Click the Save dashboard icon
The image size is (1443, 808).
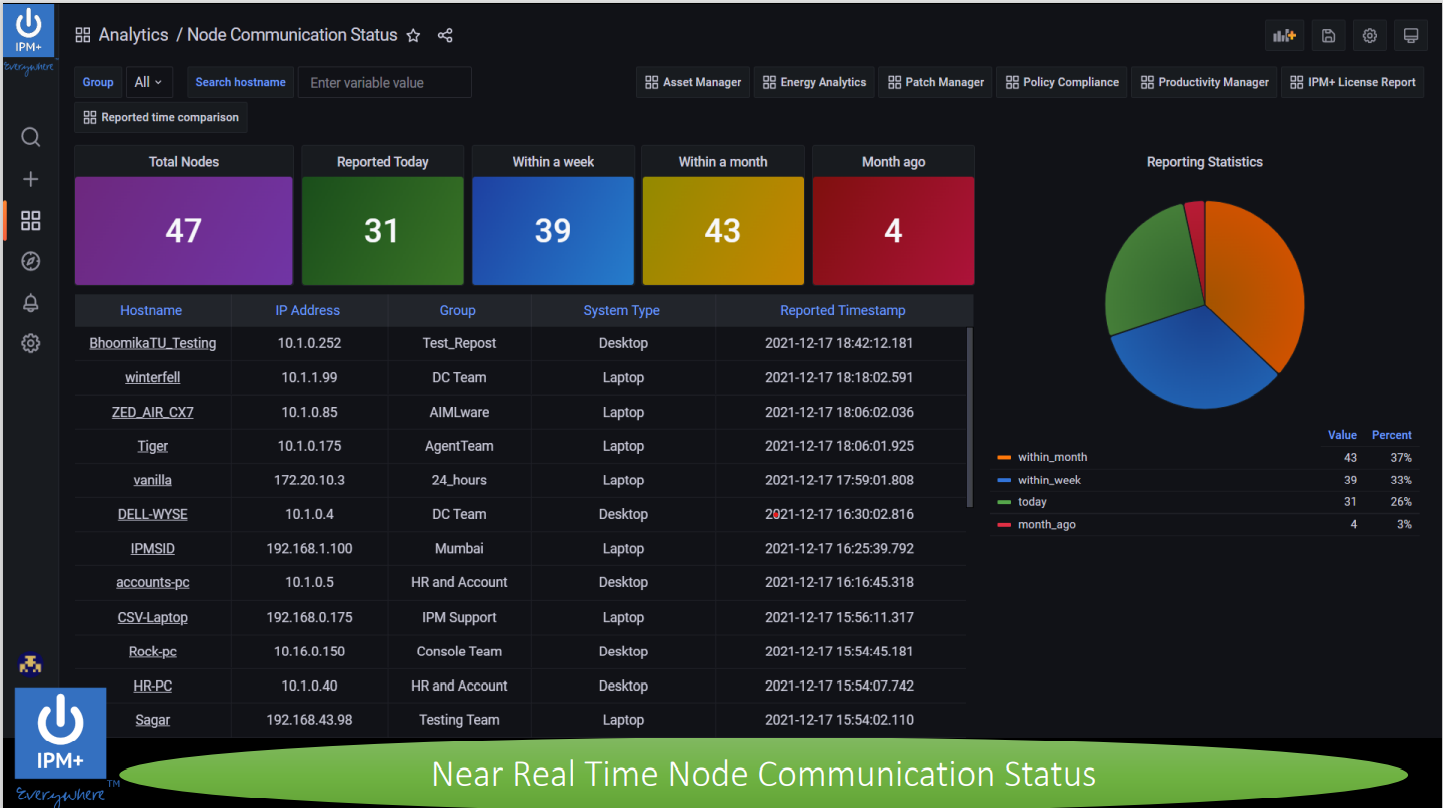1328,36
